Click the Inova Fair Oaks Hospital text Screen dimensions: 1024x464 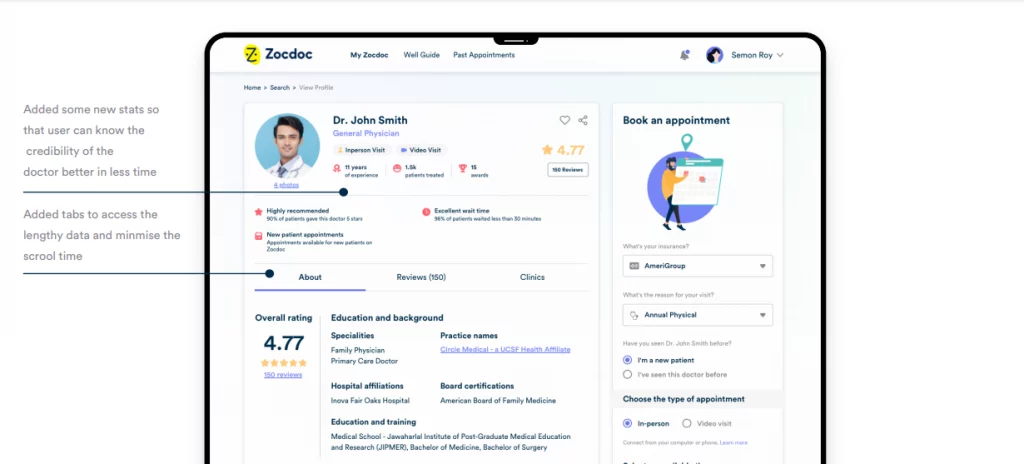pyautogui.click(x=370, y=401)
